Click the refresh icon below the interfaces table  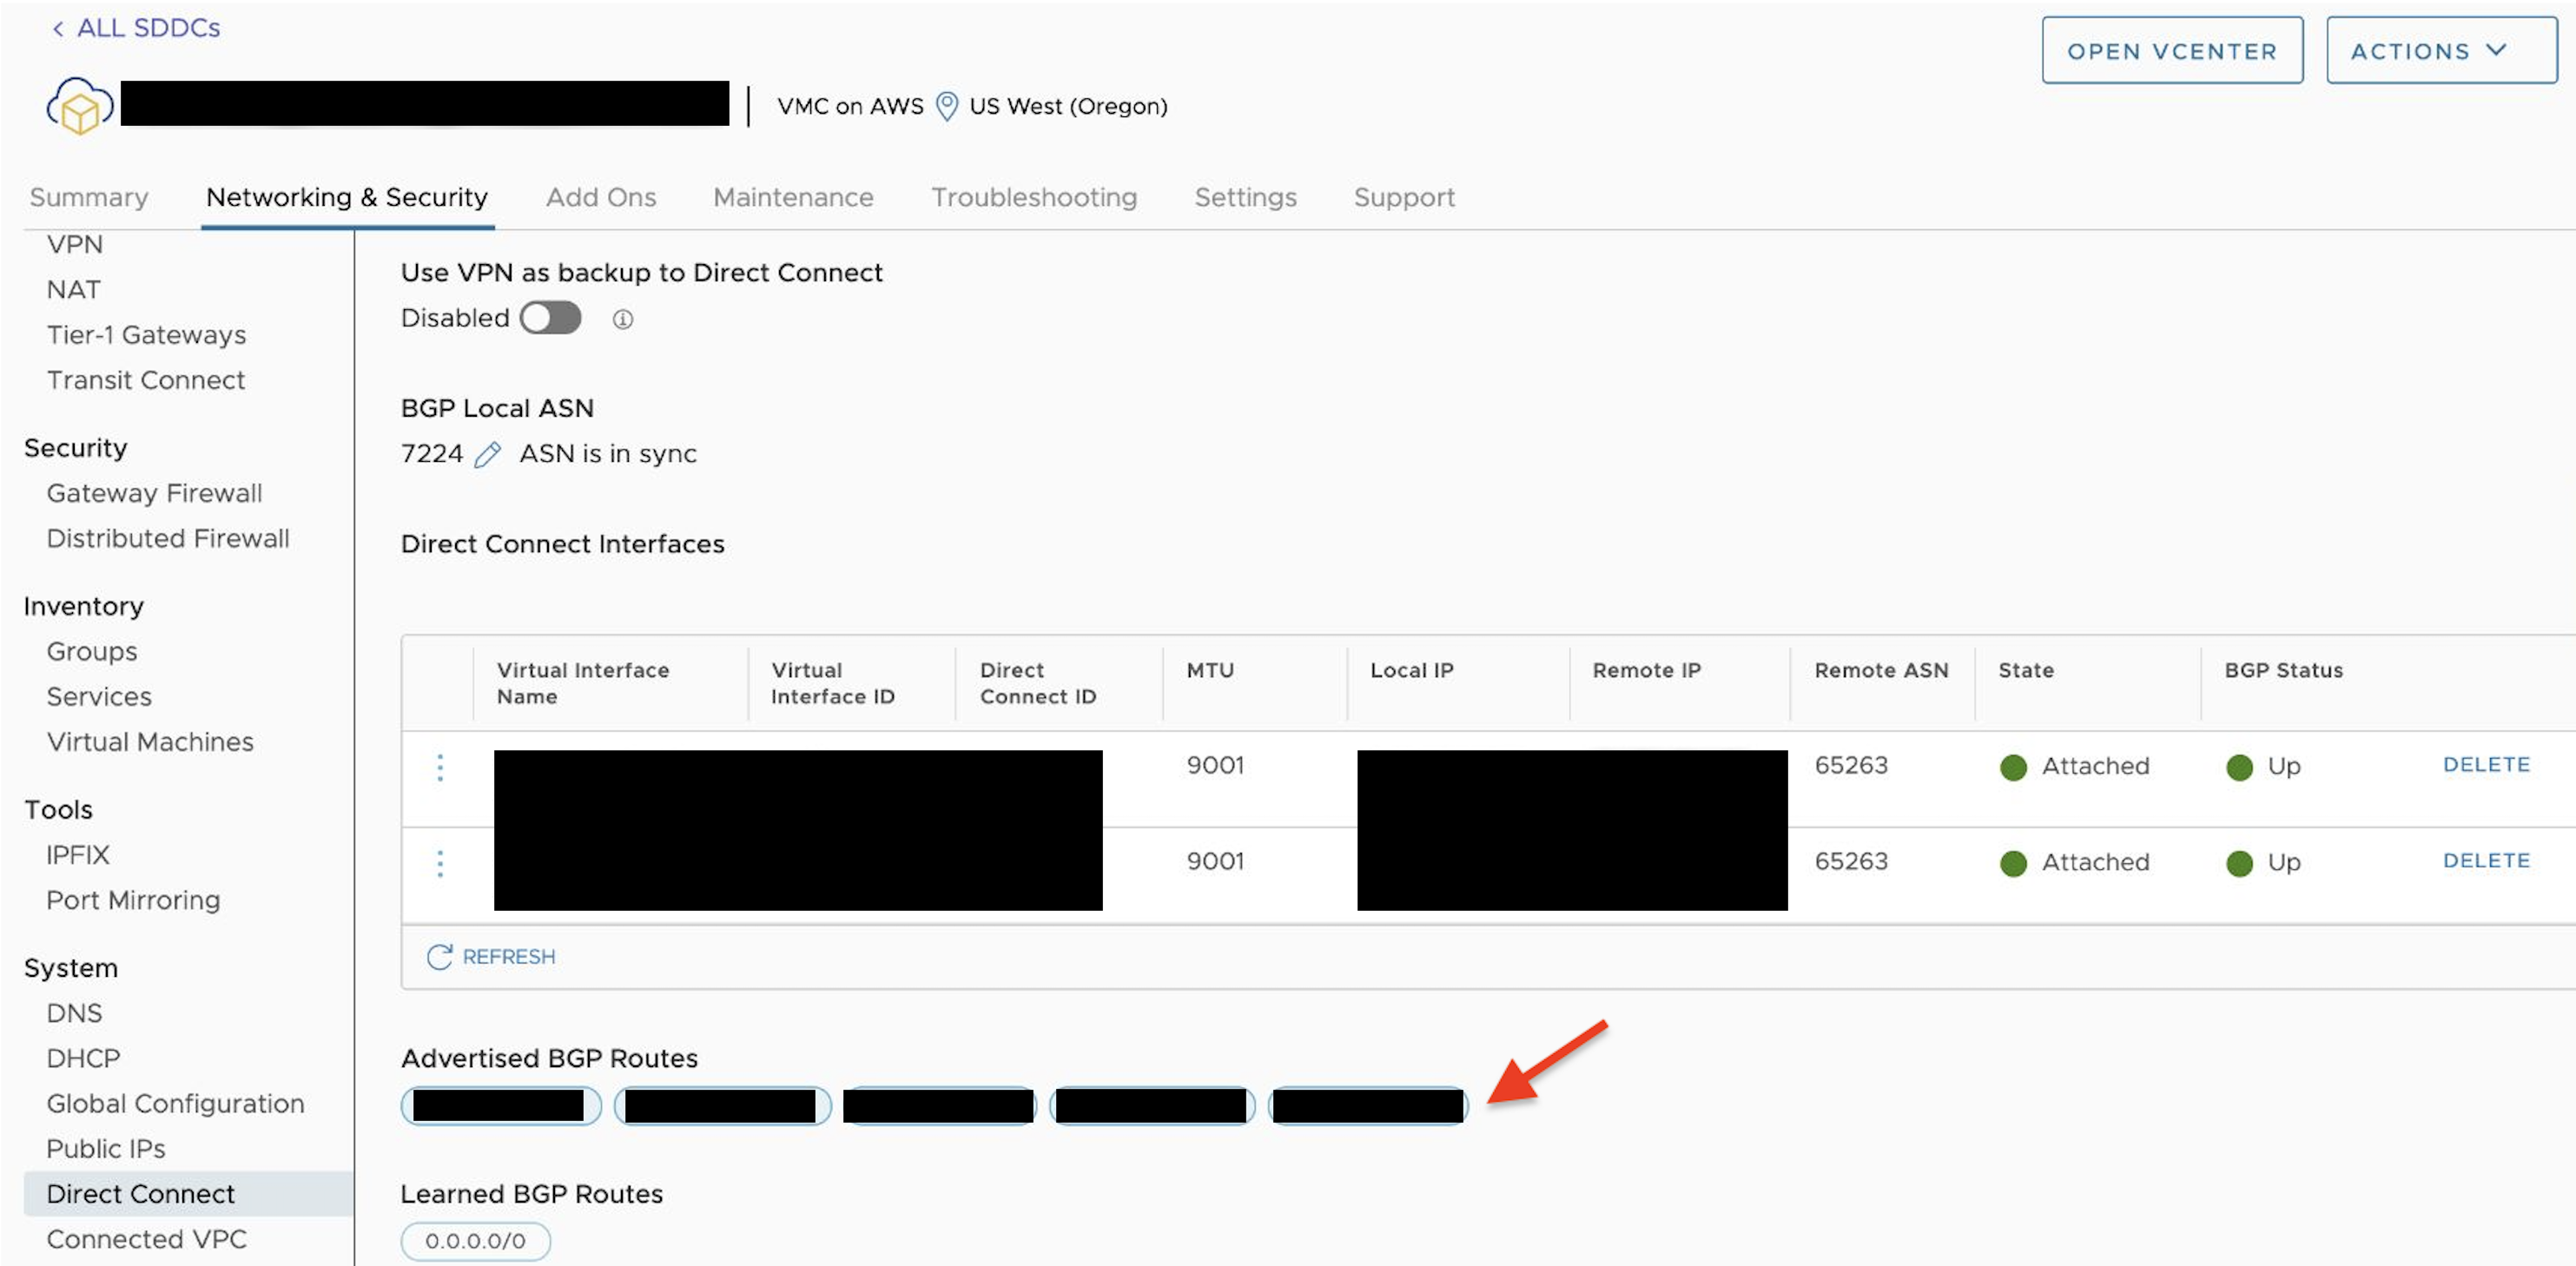coord(439,957)
